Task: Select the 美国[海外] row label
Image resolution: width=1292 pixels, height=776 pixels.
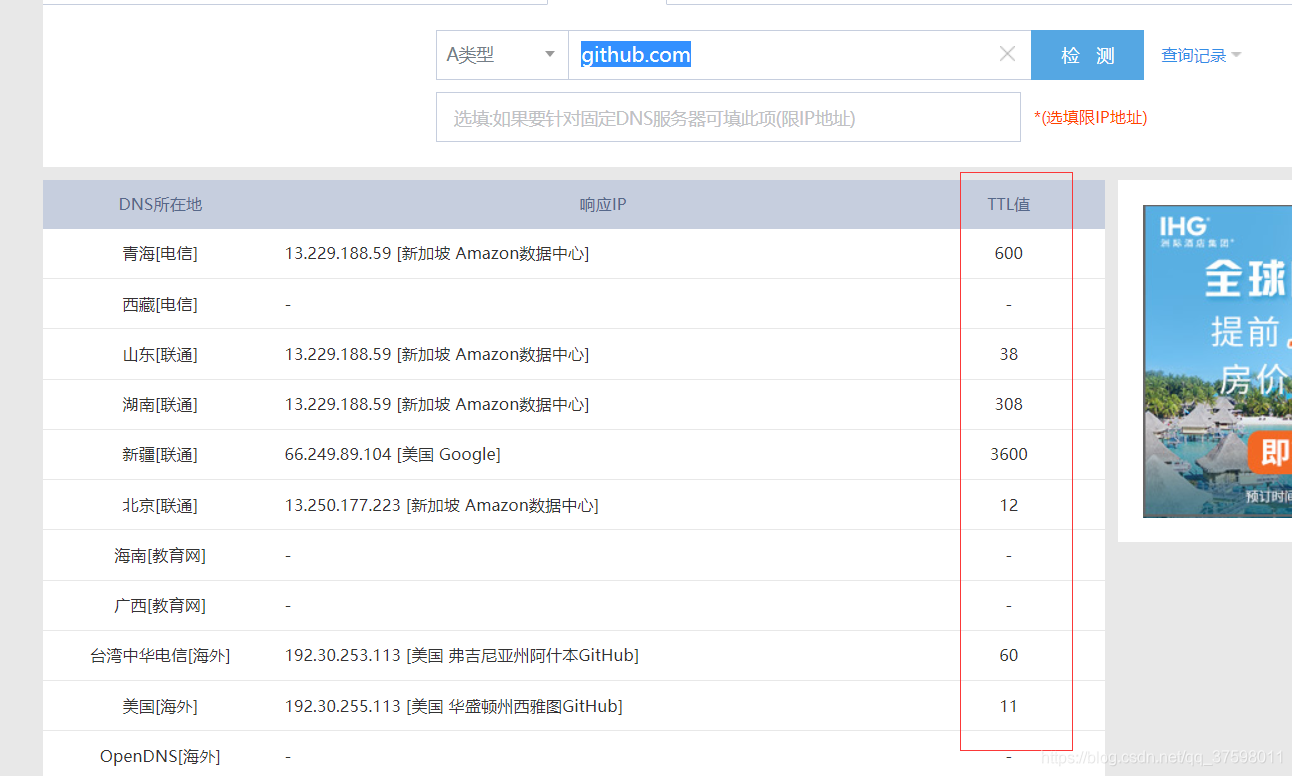Action: click(x=160, y=706)
